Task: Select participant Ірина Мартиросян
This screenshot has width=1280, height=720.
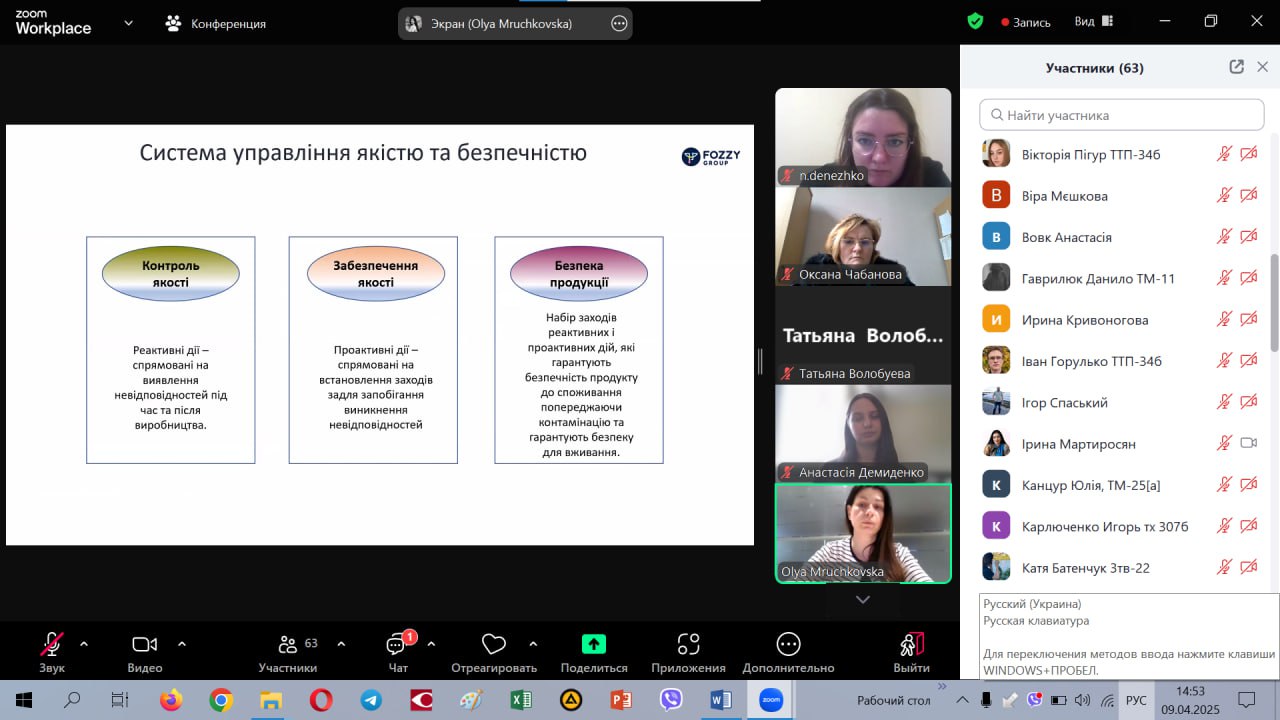Action: [1120, 443]
